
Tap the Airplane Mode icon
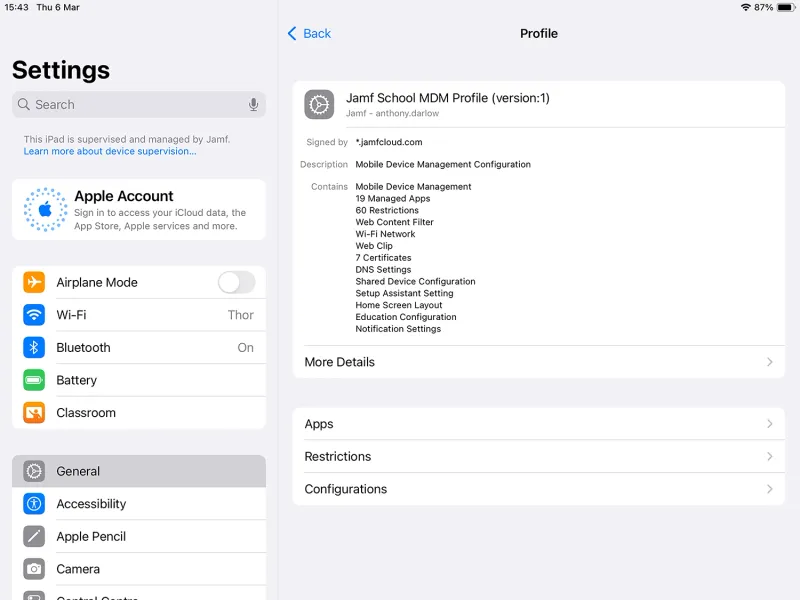(x=34, y=282)
